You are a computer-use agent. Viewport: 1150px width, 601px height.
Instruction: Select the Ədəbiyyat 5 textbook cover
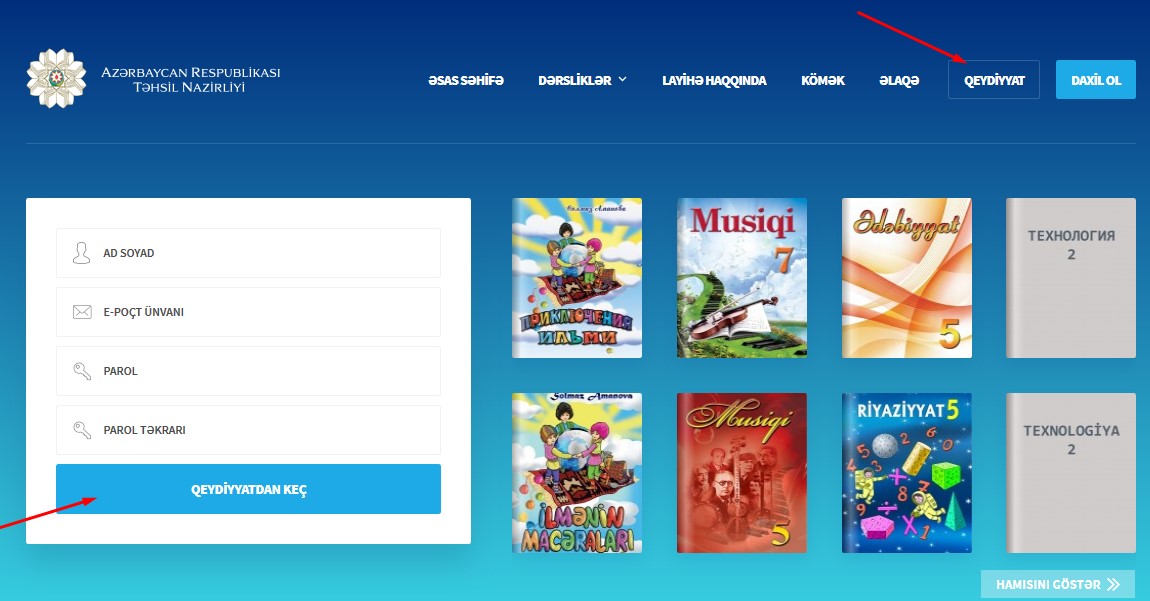[906, 277]
